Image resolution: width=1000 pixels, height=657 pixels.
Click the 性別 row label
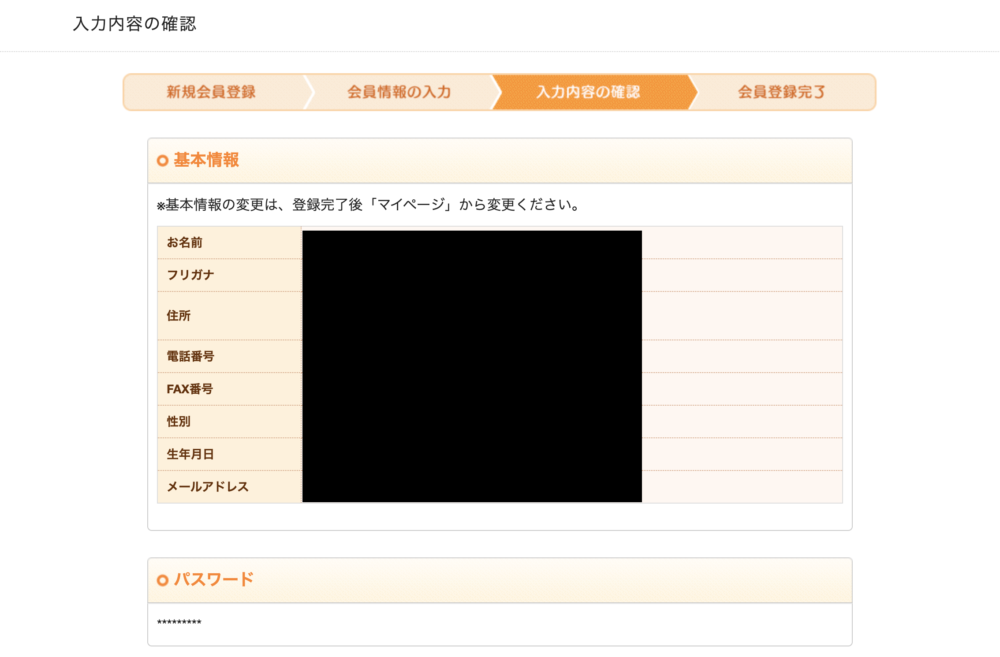point(179,422)
